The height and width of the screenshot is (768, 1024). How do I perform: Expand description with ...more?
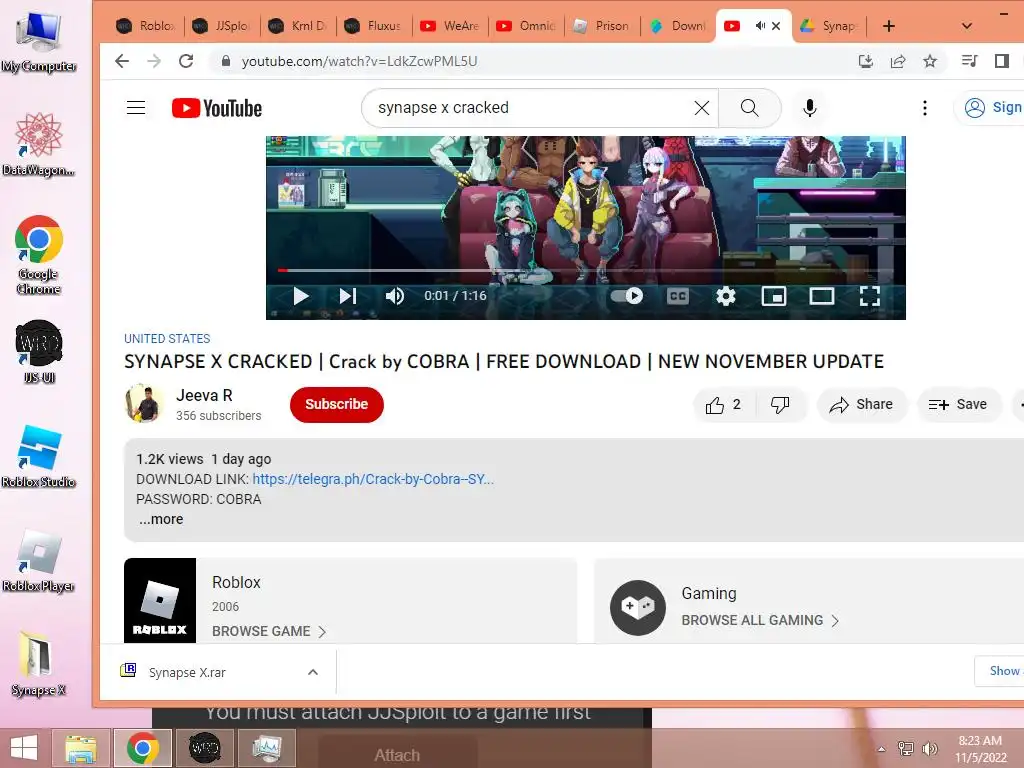tap(161, 519)
